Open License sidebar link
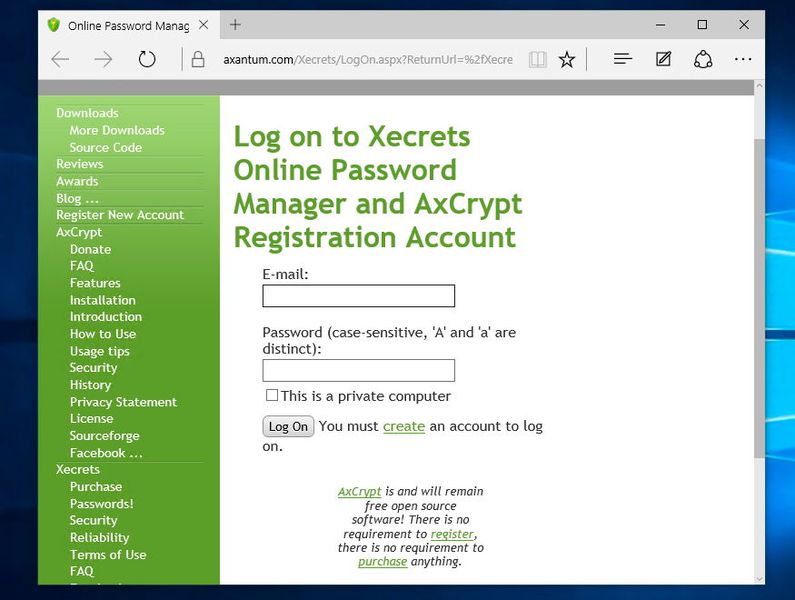Screen dimensions: 795x600 pos(91,418)
